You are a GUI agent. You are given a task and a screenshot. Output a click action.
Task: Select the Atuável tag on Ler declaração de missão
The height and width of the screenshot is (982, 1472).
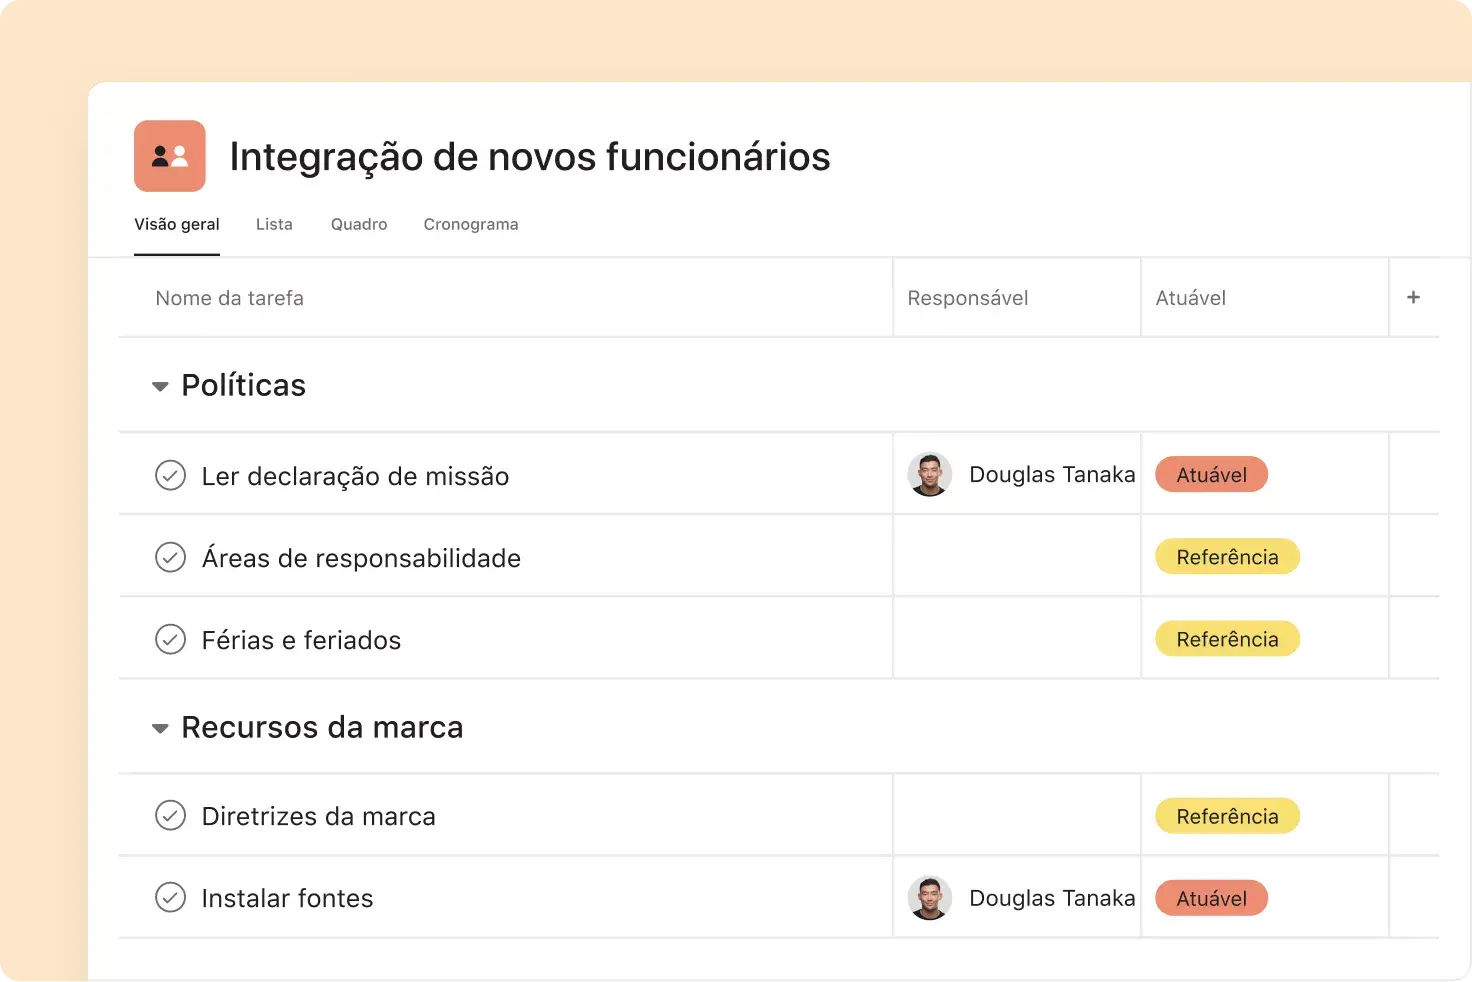click(1211, 474)
